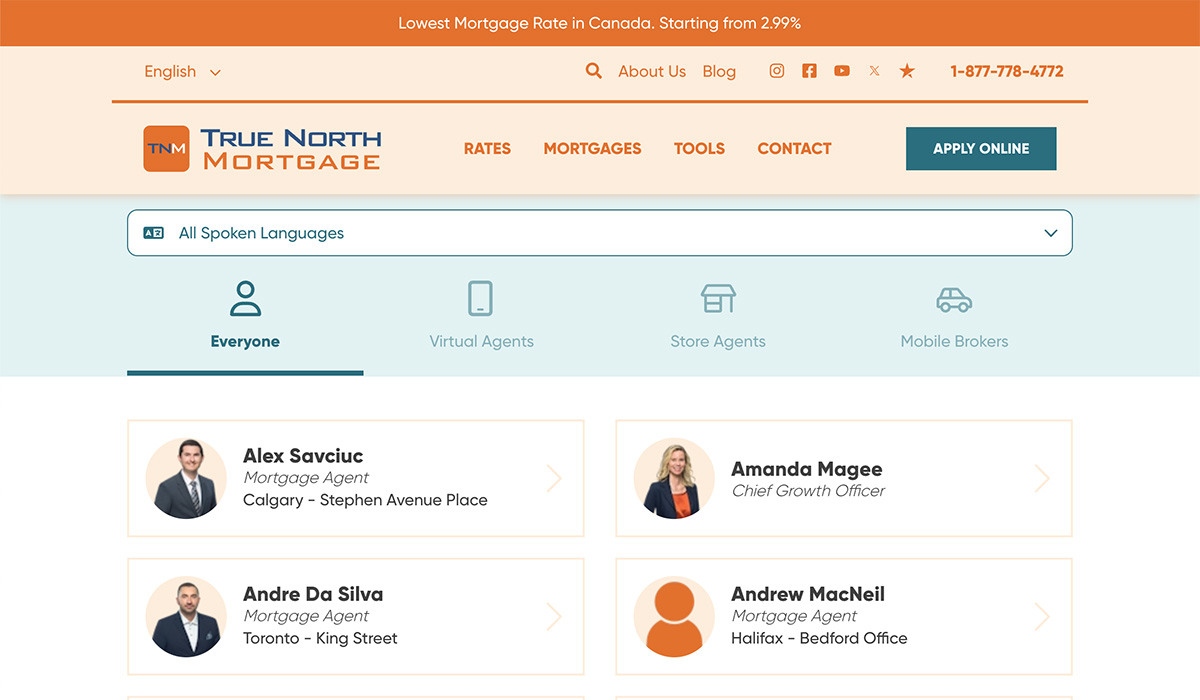The height and width of the screenshot is (700, 1200).
Task: Expand Alex Savciuc card chevron
Action: 554,479
